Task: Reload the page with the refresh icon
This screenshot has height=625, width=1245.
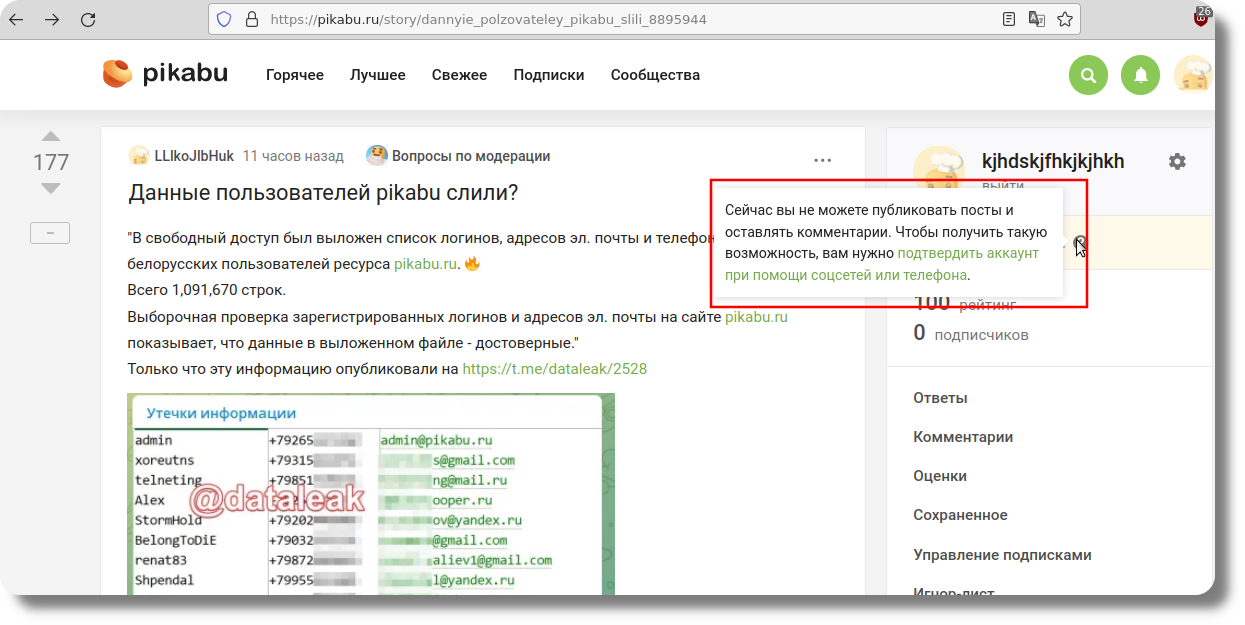Action: coord(88,19)
